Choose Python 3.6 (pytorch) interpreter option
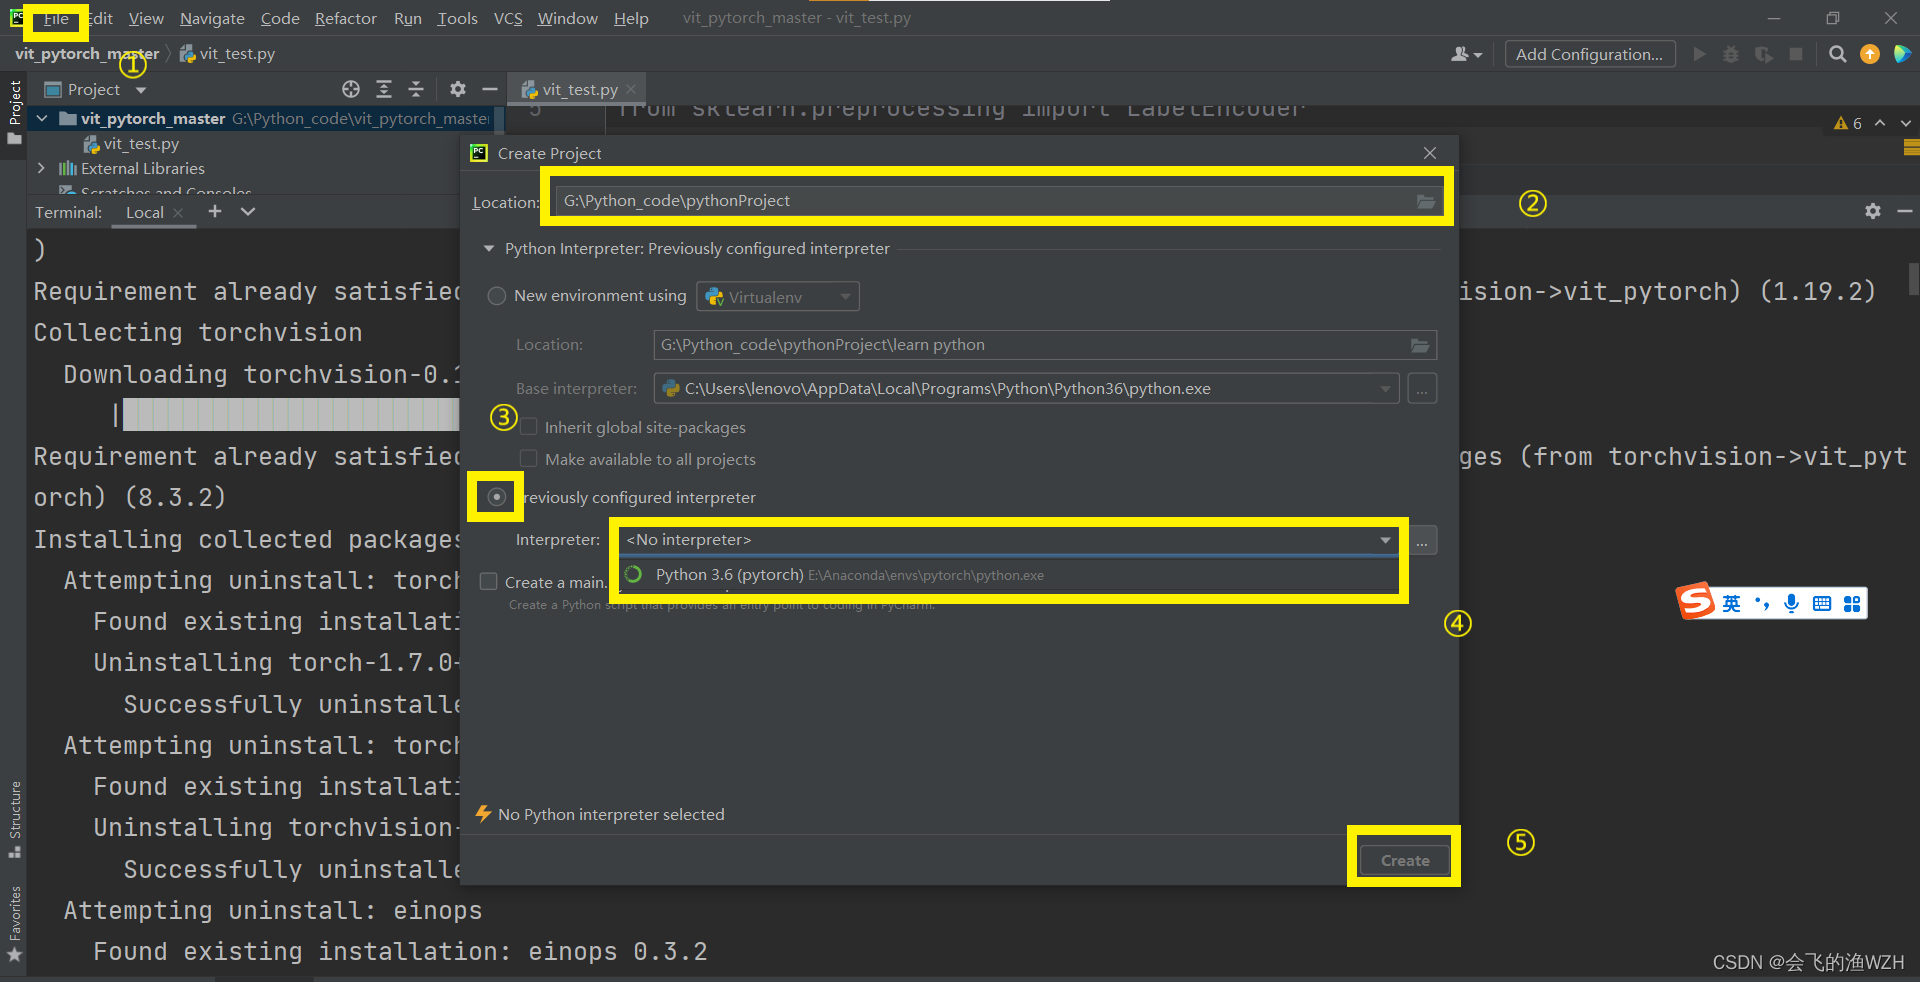Screen dimensions: 1920x982 pos(1008,575)
